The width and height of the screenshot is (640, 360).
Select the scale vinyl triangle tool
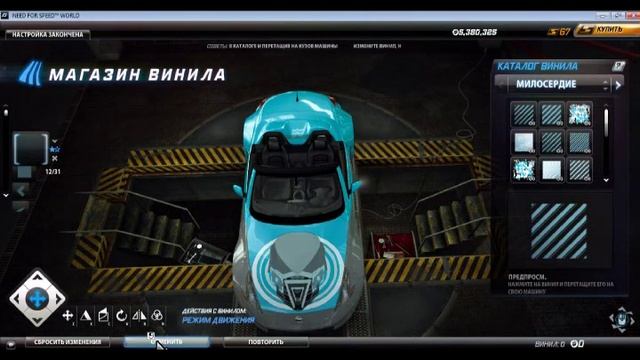(86, 315)
